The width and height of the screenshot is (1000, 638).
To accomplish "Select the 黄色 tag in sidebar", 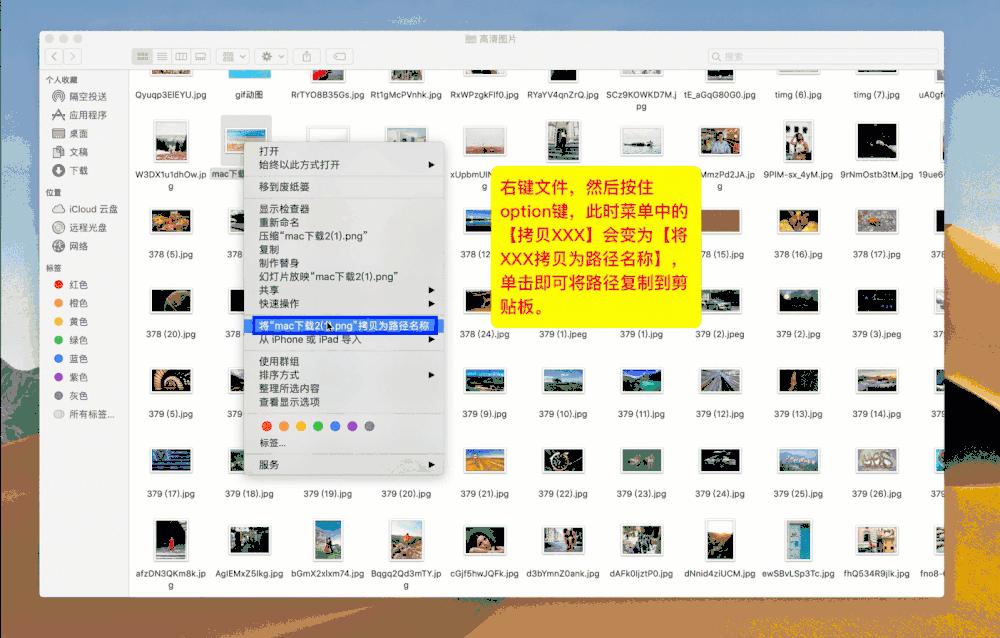I will (70, 322).
